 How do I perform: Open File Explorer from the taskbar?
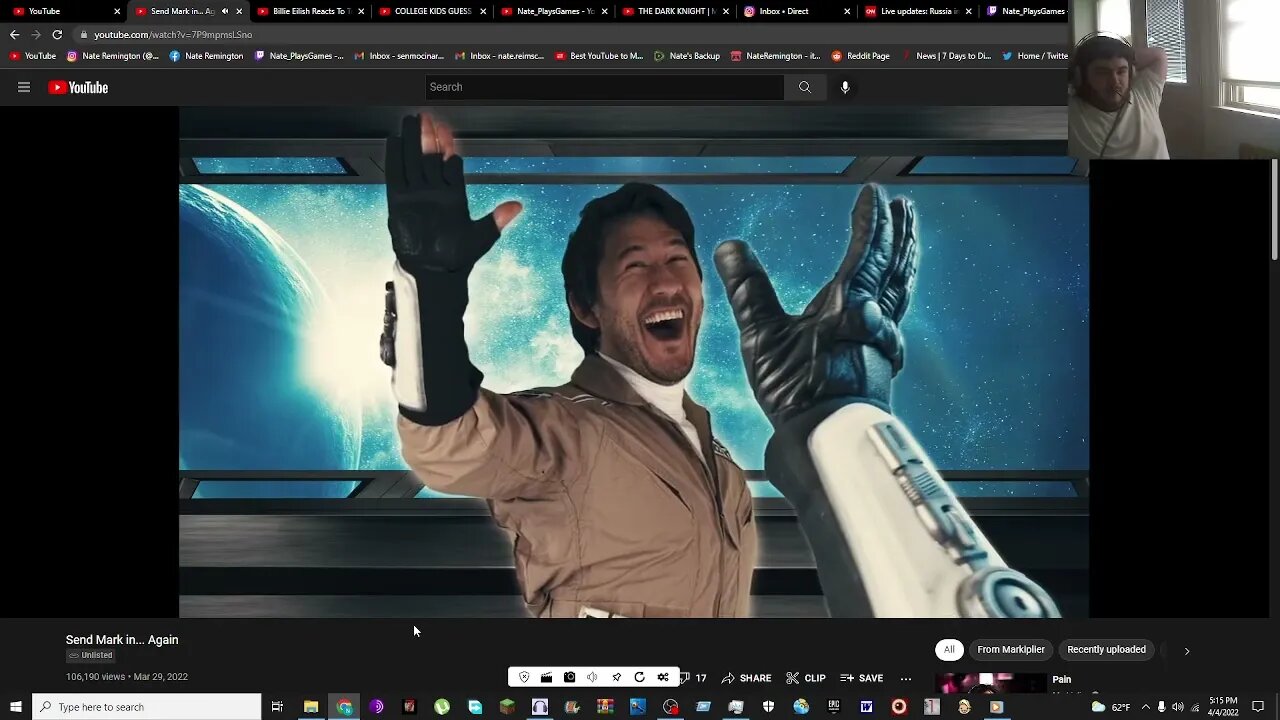311,707
